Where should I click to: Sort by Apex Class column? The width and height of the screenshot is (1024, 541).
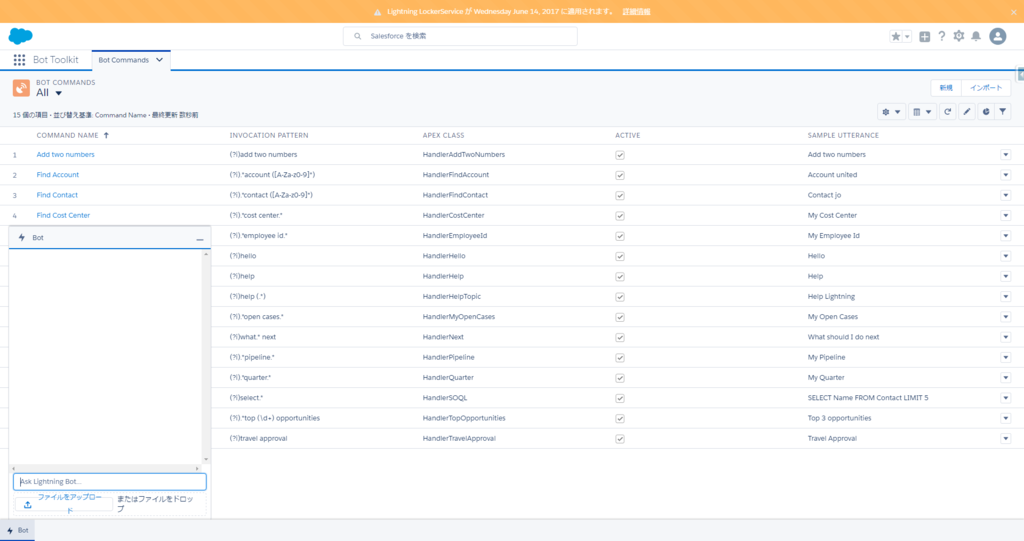click(443, 135)
